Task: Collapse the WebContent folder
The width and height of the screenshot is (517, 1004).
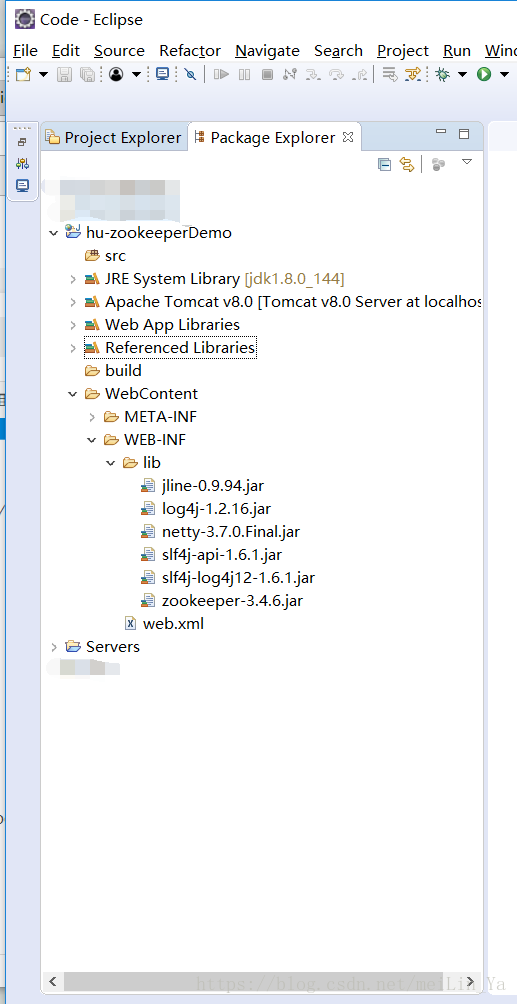Action: click(72, 394)
